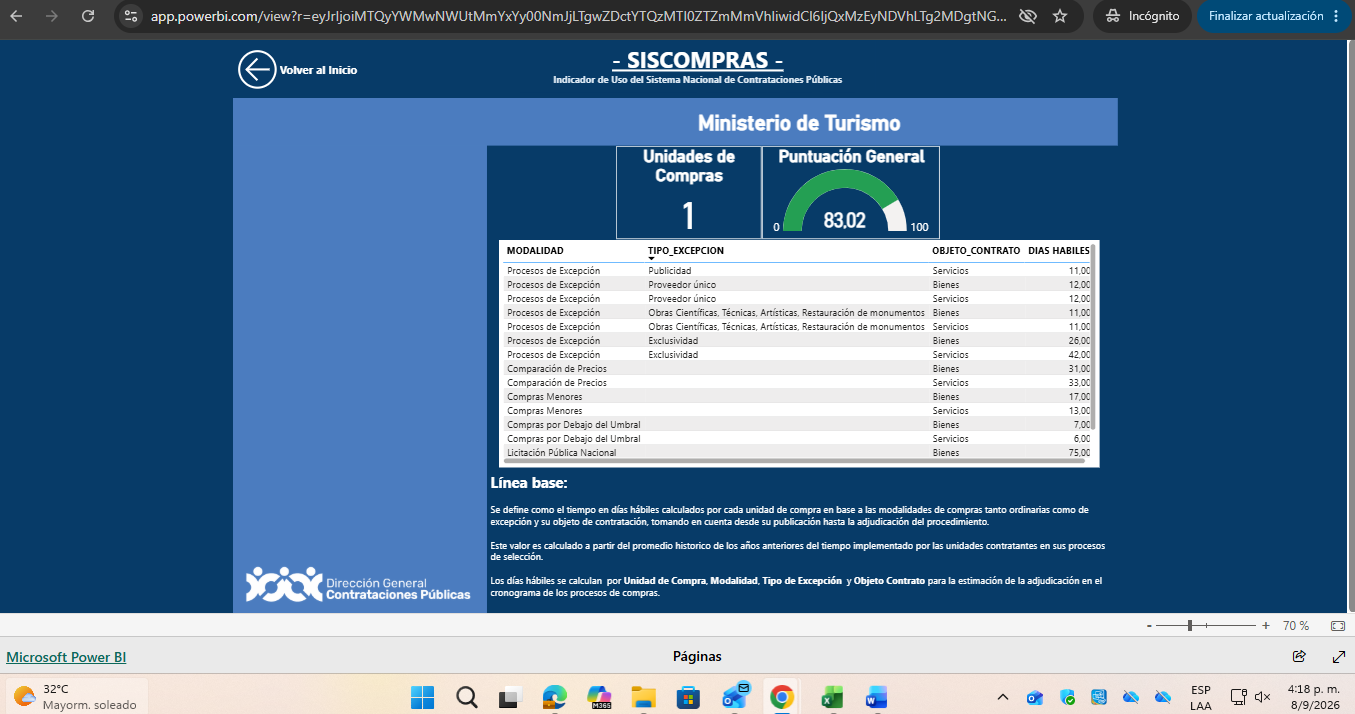Viewport: 1355px width, 714px height.
Task: Sort by MODALIDAD column header
Action: 535,251
